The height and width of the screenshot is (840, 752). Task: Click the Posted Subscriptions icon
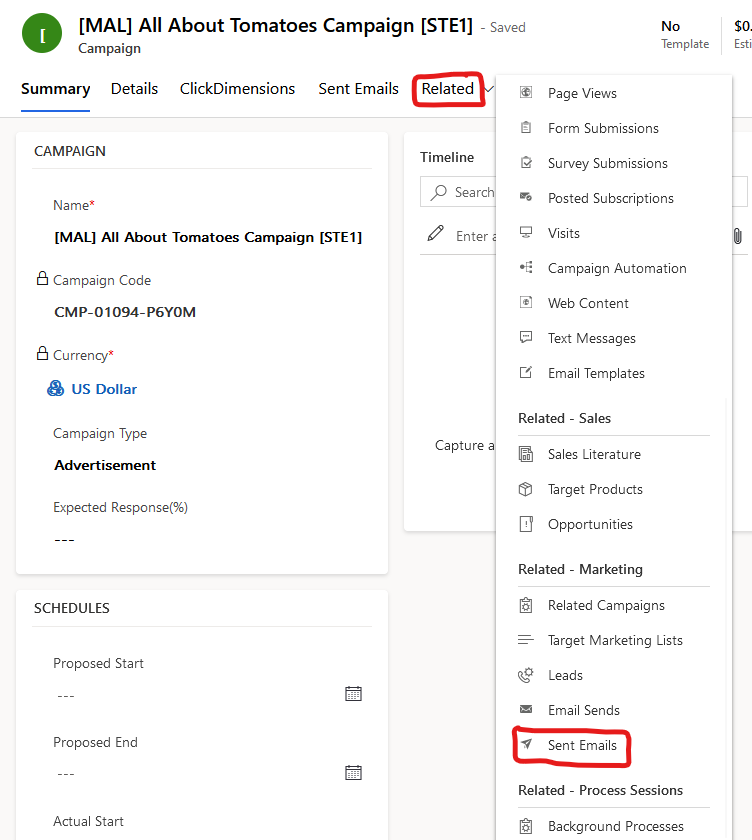coord(526,197)
